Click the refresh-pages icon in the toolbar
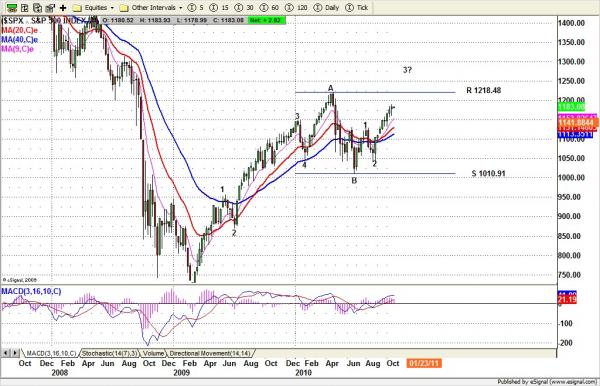The image size is (600, 386). 37,8
